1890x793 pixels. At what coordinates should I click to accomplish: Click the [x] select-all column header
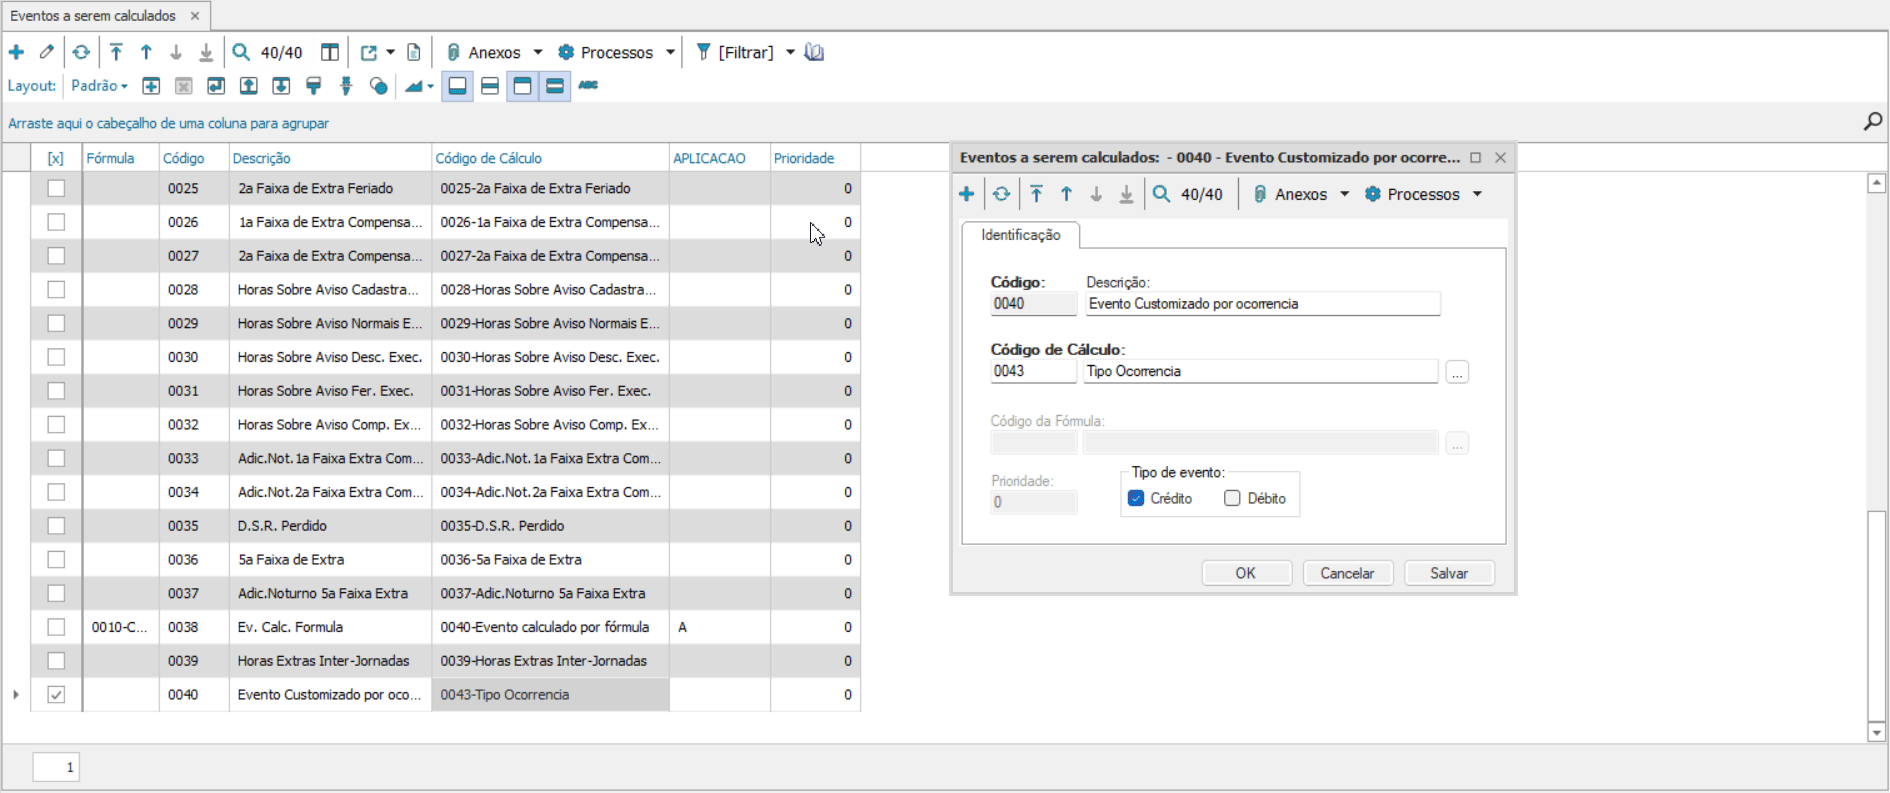coord(56,158)
